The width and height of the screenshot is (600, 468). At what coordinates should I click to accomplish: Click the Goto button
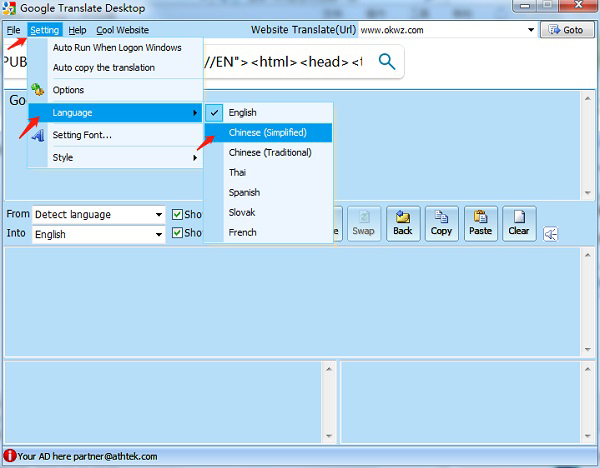(x=567, y=30)
